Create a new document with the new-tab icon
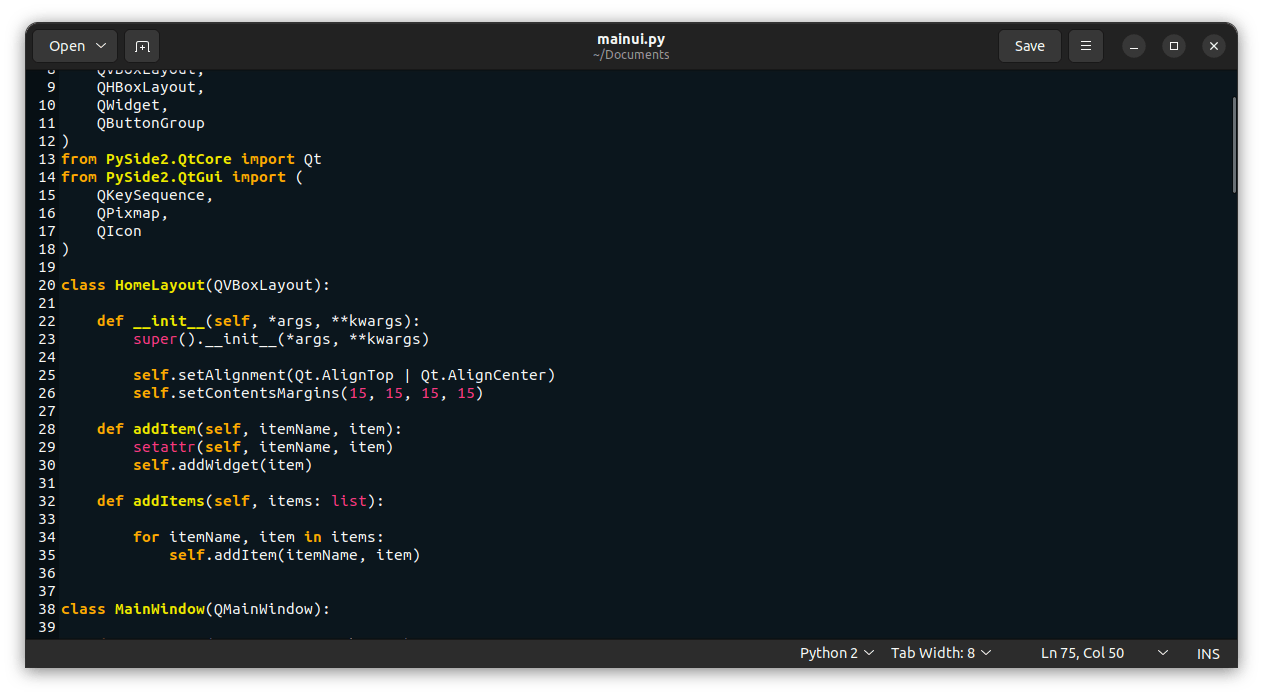 (x=142, y=46)
